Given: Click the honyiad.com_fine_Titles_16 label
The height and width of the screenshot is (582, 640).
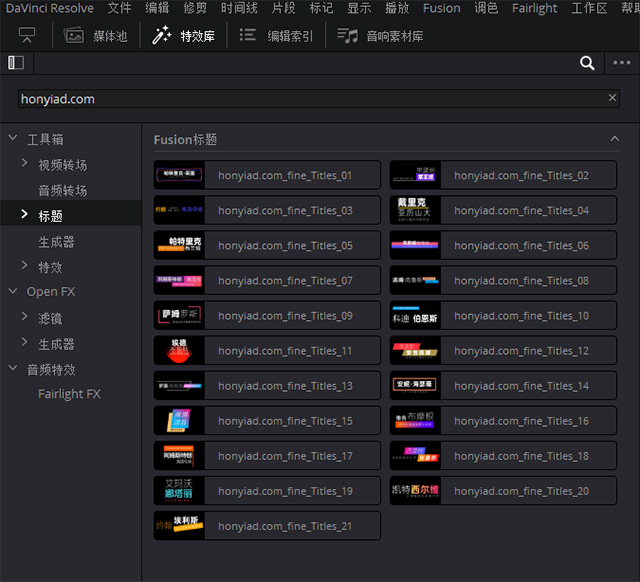Looking at the screenshot, I should pos(522,421).
